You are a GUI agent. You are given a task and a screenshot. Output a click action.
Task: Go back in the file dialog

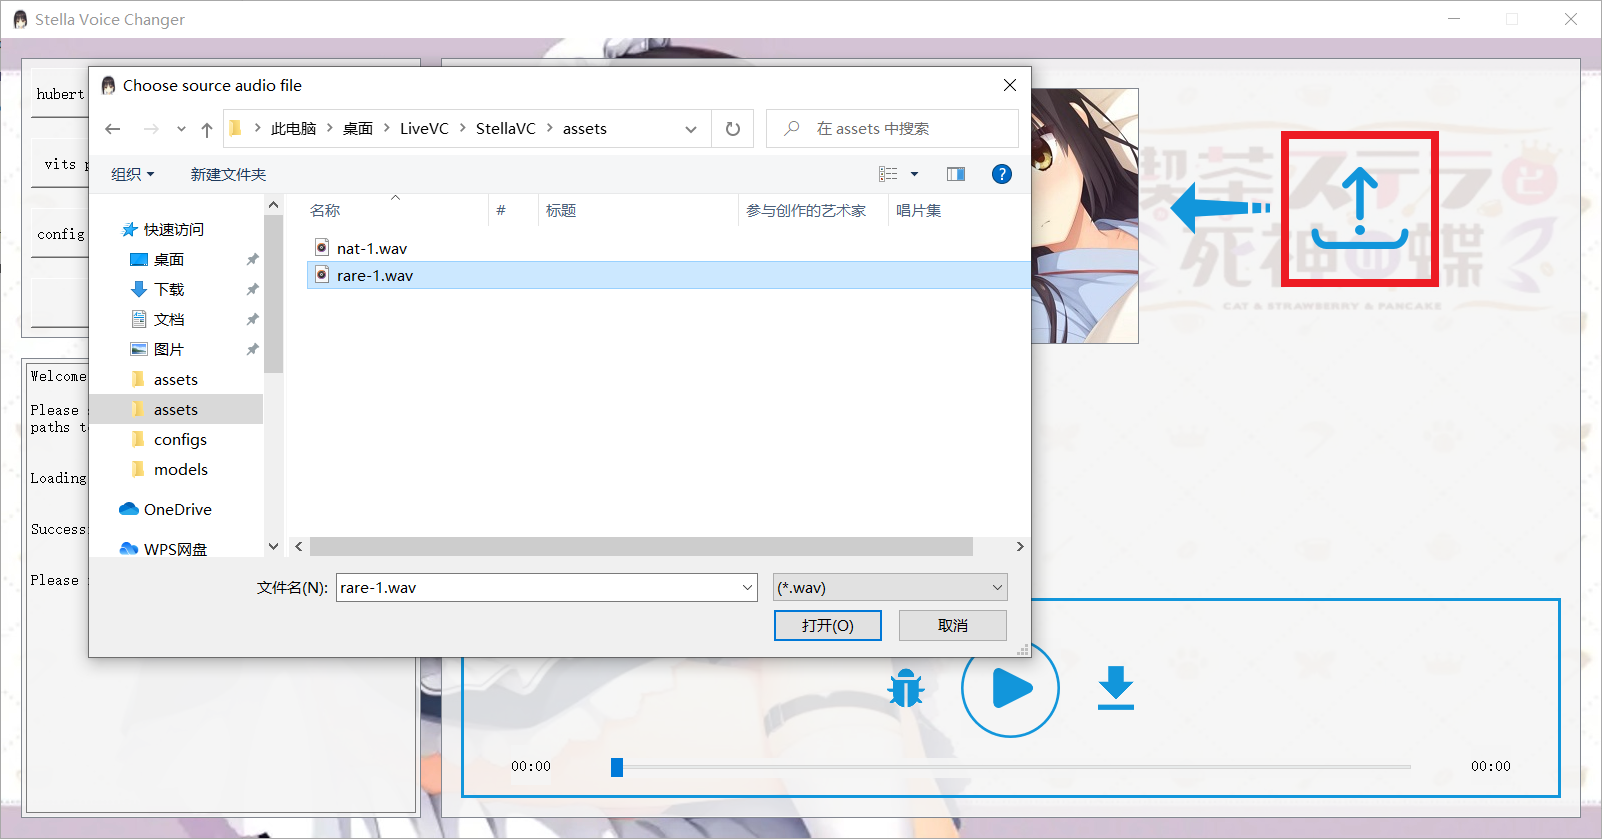pyautogui.click(x=113, y=129)
